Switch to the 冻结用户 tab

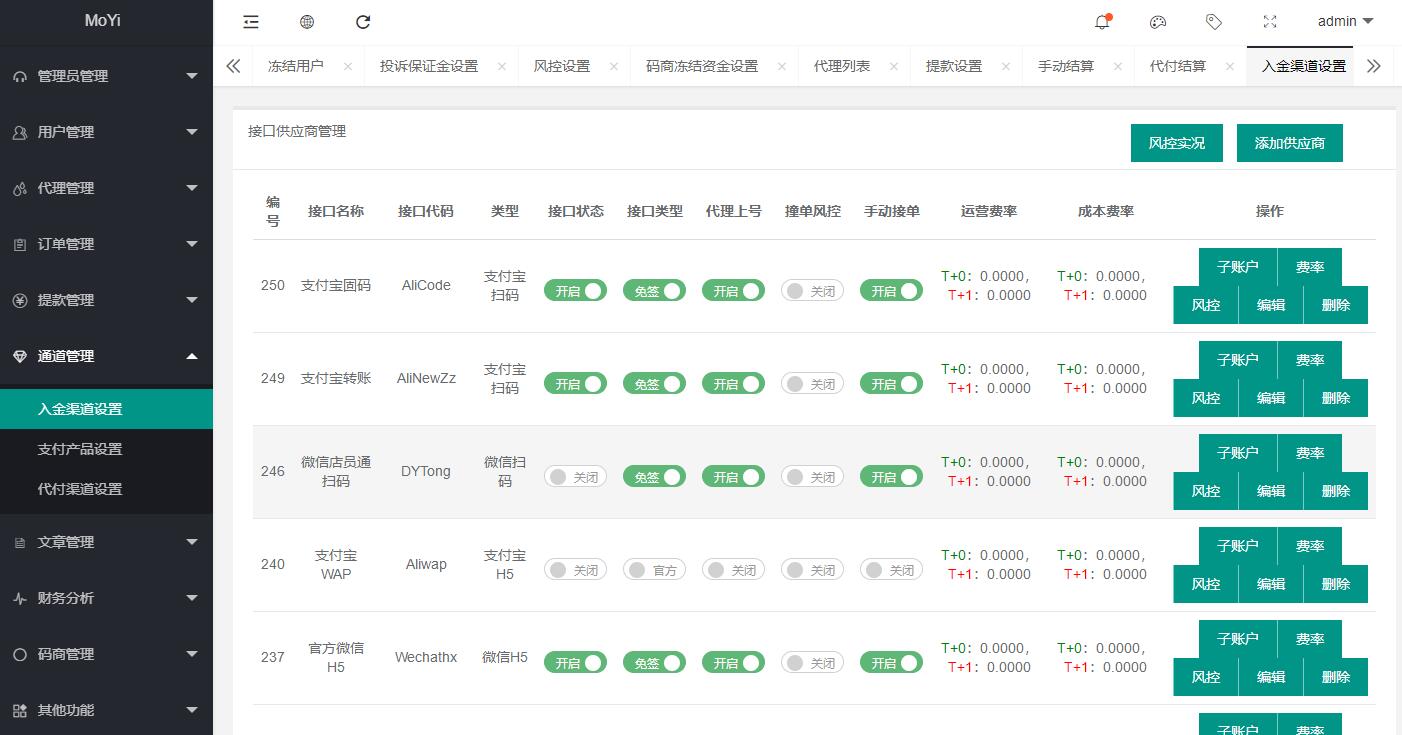coord(296,66)
